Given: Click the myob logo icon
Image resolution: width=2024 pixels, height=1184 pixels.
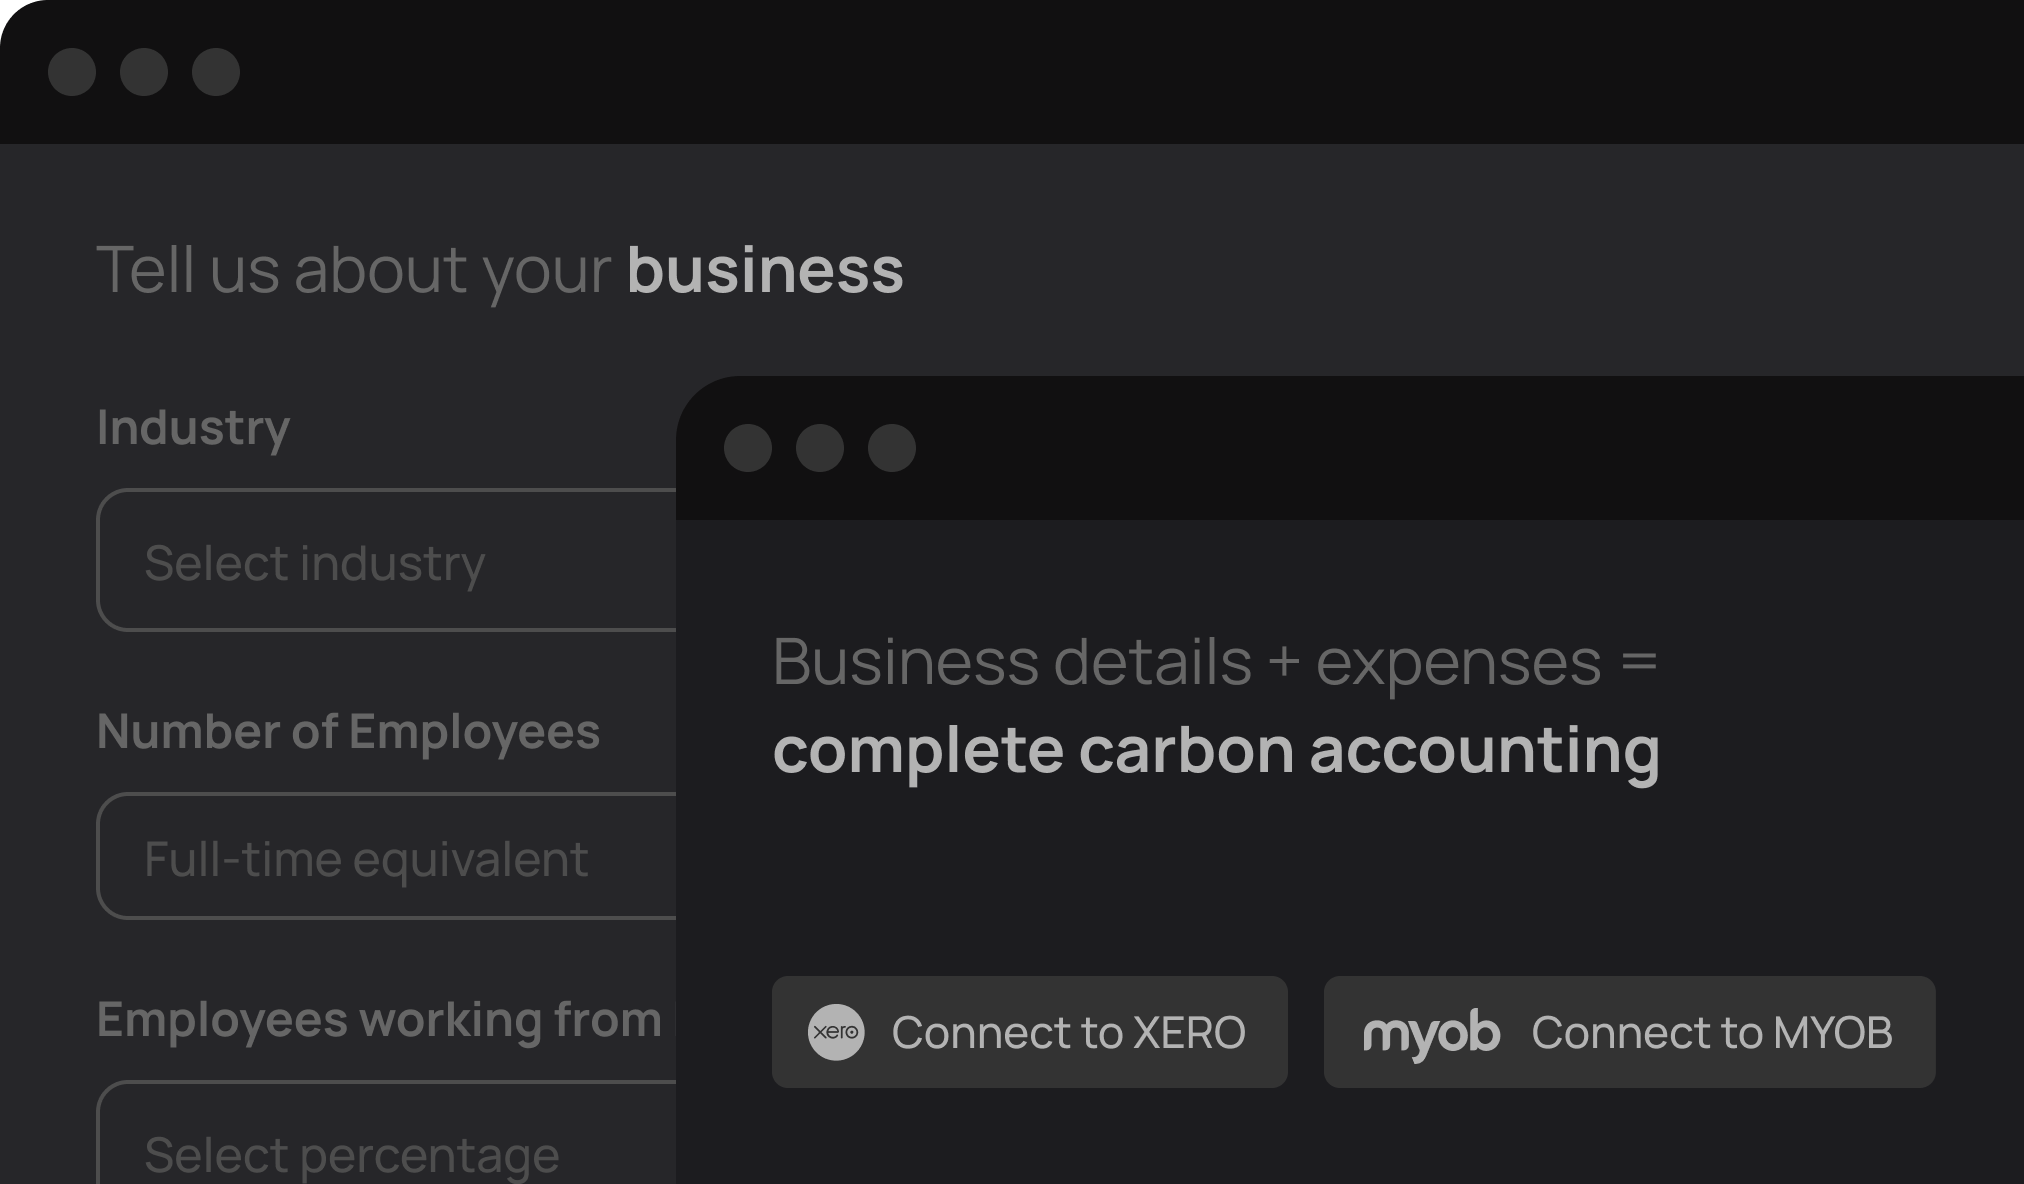Looking at the screenshot, I should 1431,1033.
